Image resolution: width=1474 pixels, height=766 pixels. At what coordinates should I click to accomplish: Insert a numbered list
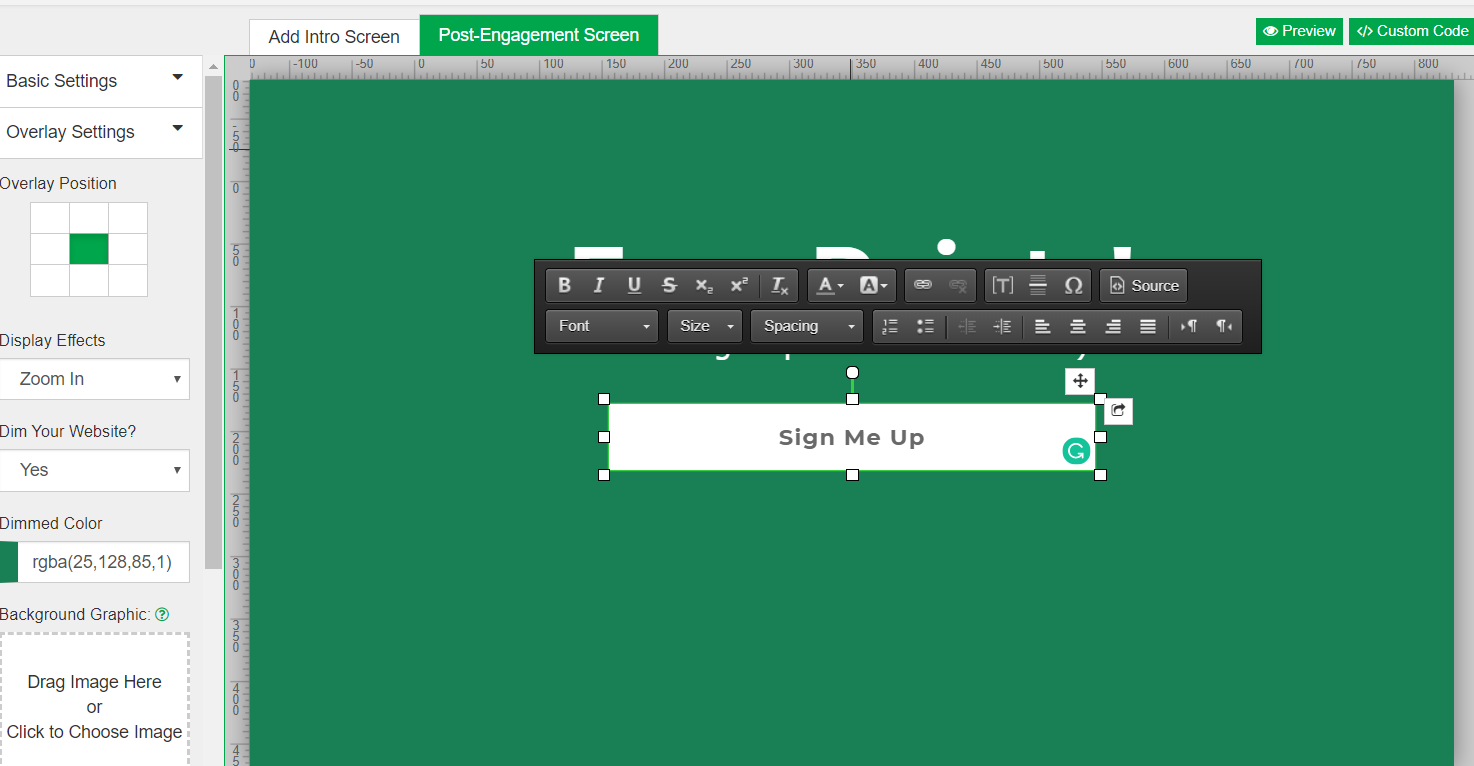890,326
